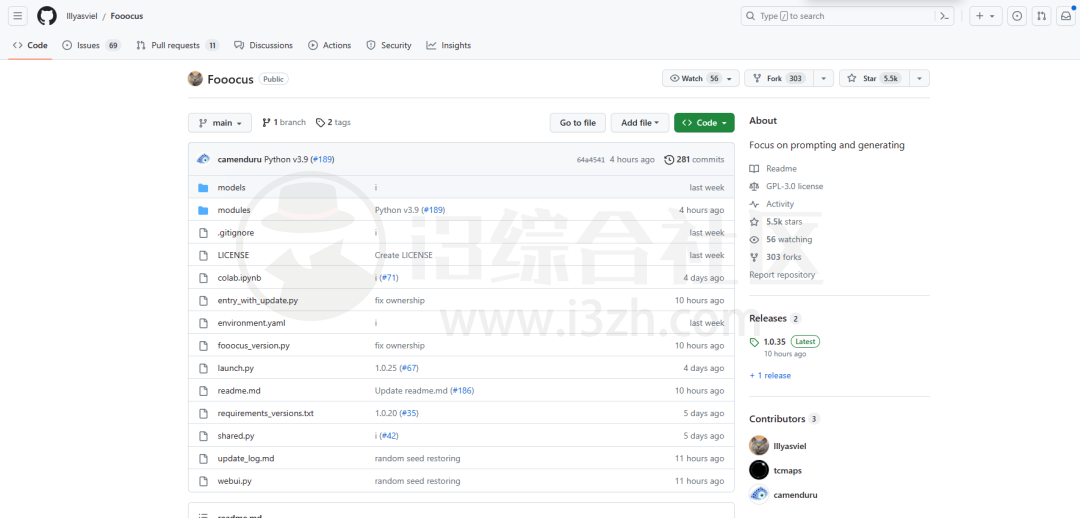Screen dimensions: 1080x518
Task: Star the Fooocus repository
Action: [874, 79]
